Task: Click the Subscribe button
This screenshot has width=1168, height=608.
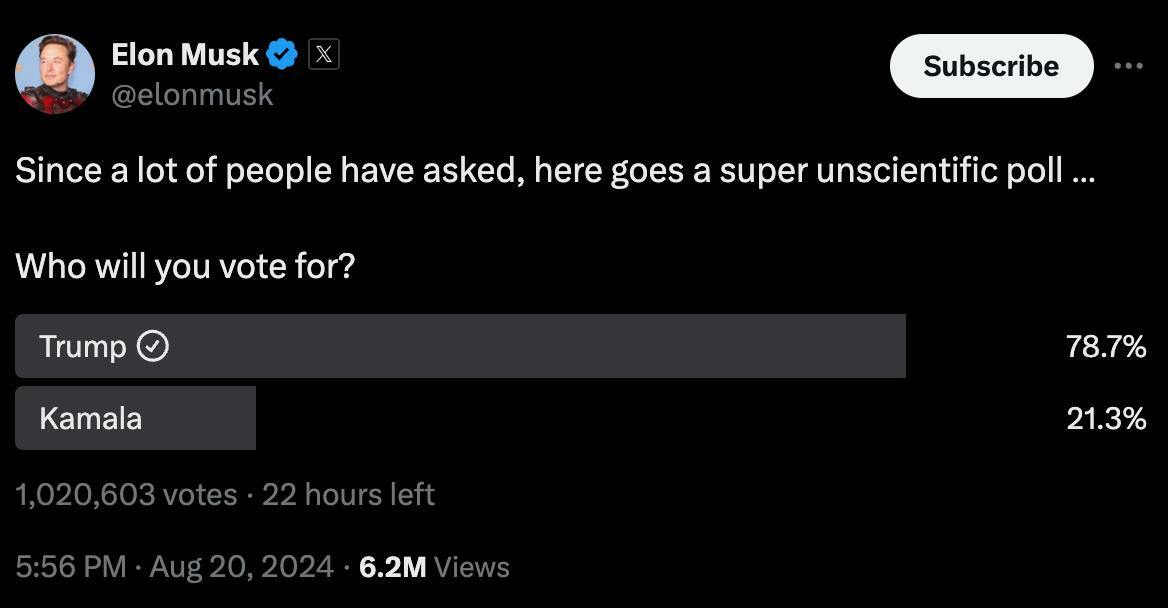Action: pyautogui.click(x=991, y=66)
